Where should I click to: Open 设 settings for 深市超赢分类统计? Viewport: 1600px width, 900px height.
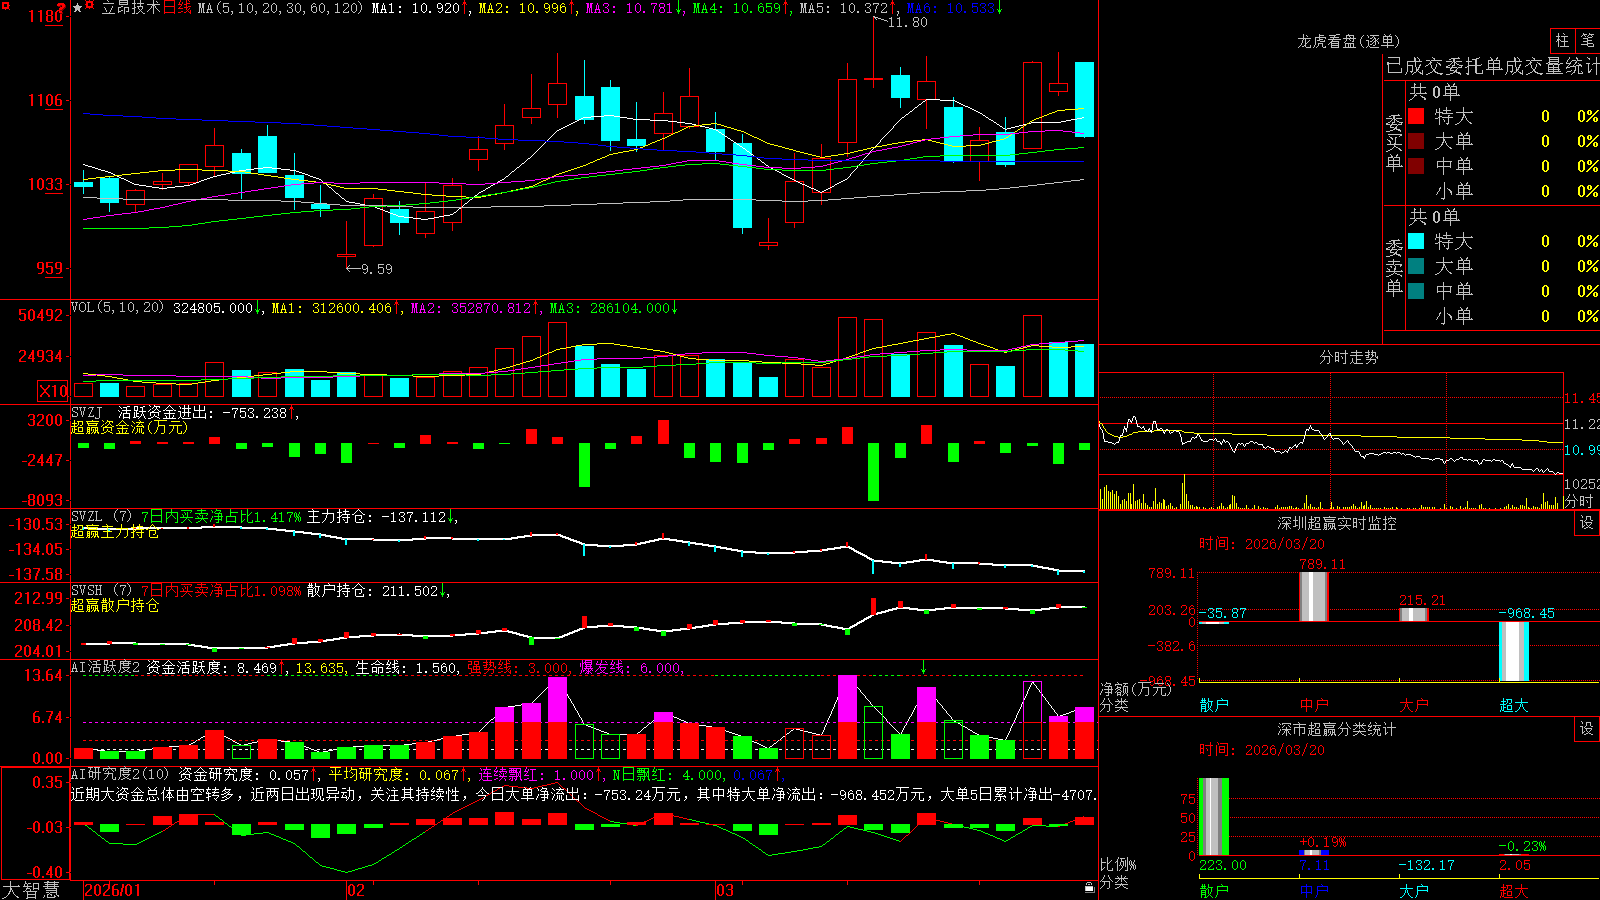1587,729
